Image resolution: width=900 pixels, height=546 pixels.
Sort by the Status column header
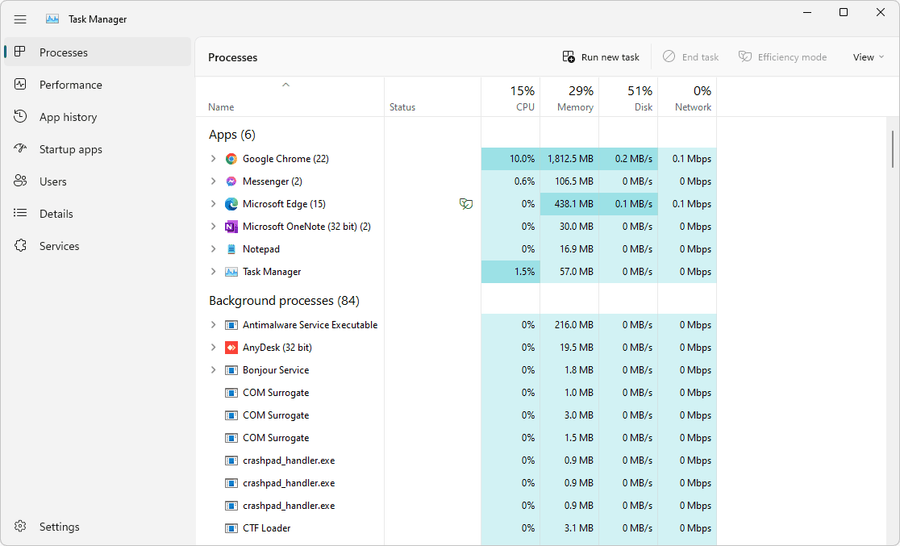coord(433,97)
